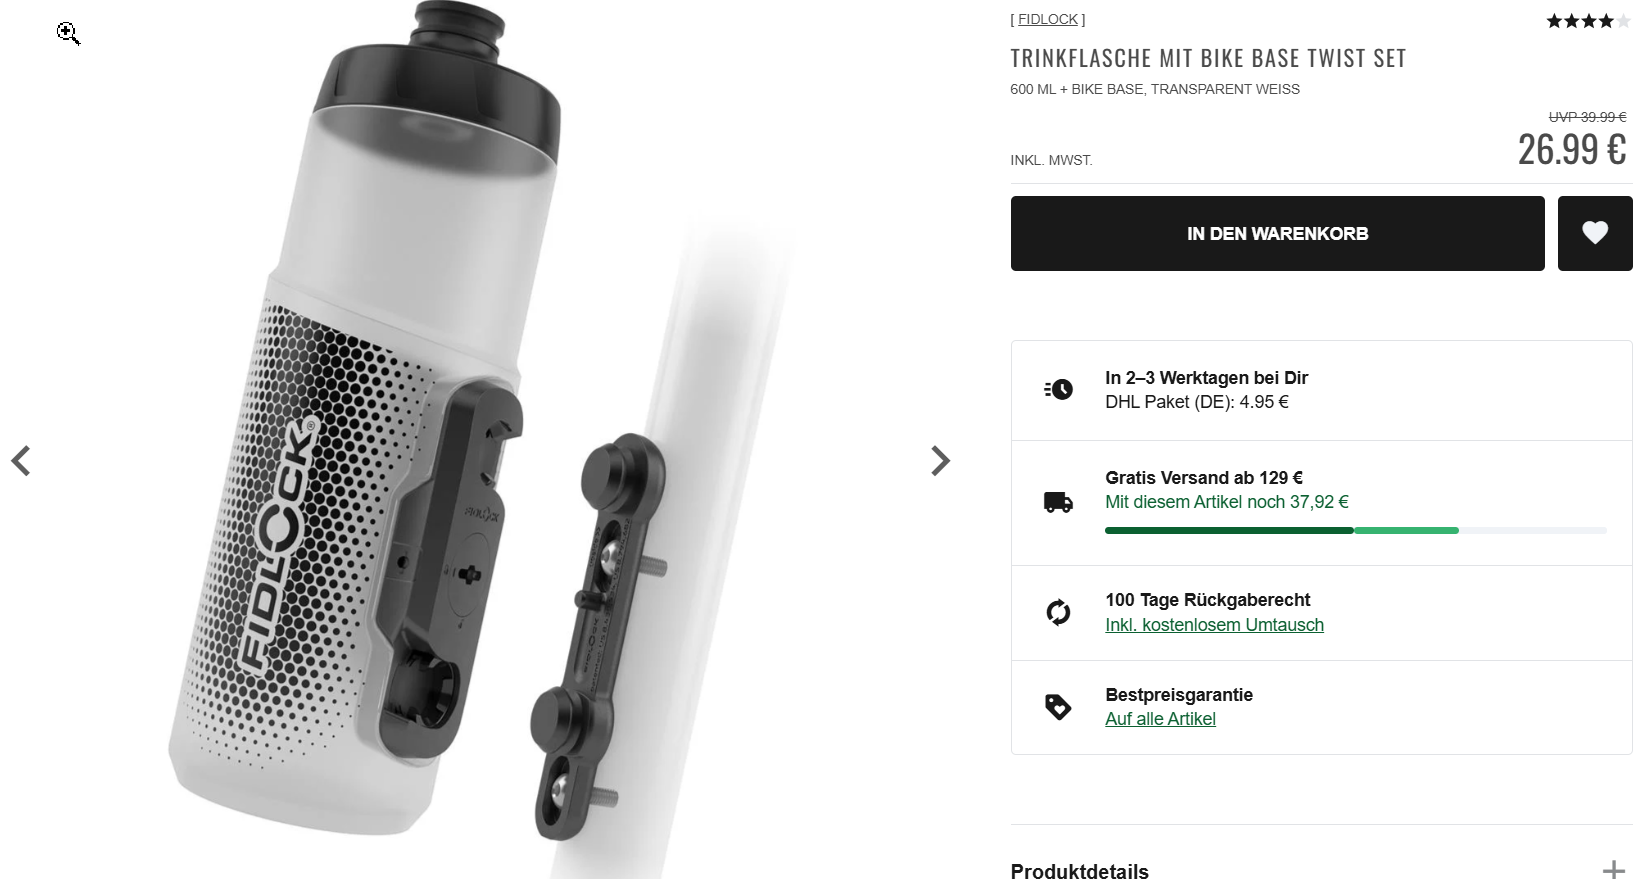
Task: Click the express delivery clock icon
Action: tap(1058, 389)
